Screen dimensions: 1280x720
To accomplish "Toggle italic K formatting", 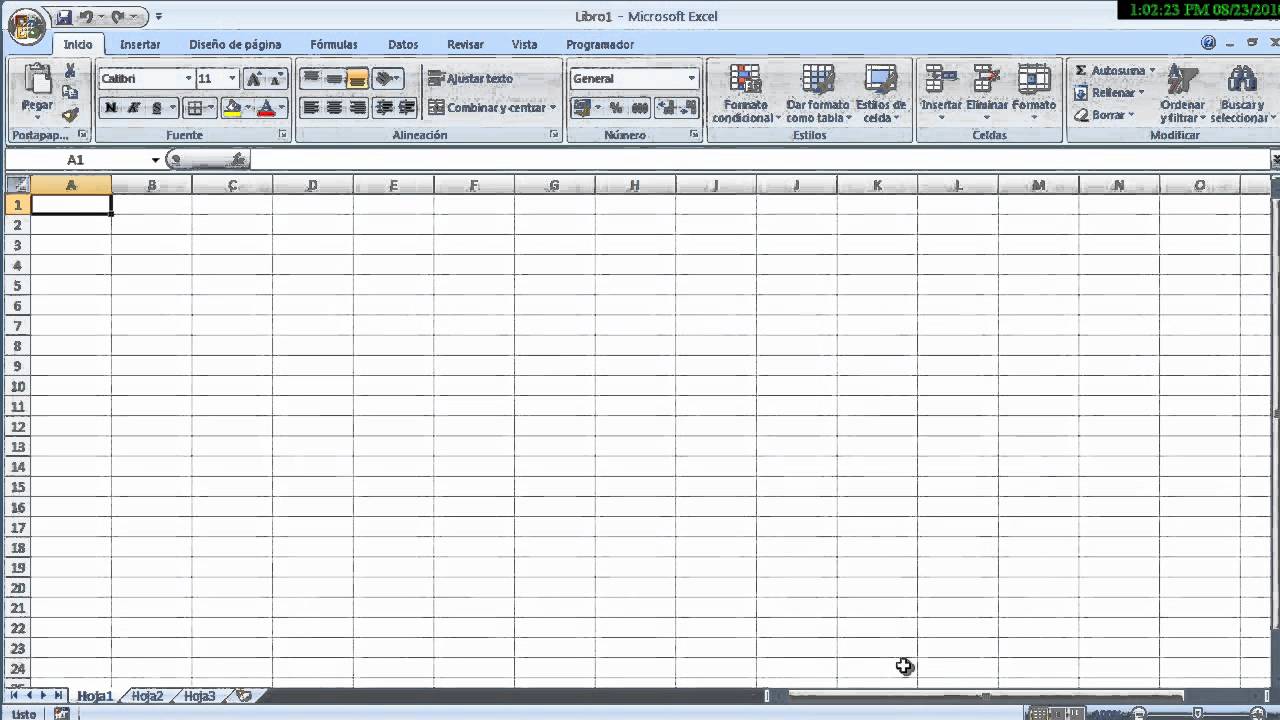I will [134, 108].
